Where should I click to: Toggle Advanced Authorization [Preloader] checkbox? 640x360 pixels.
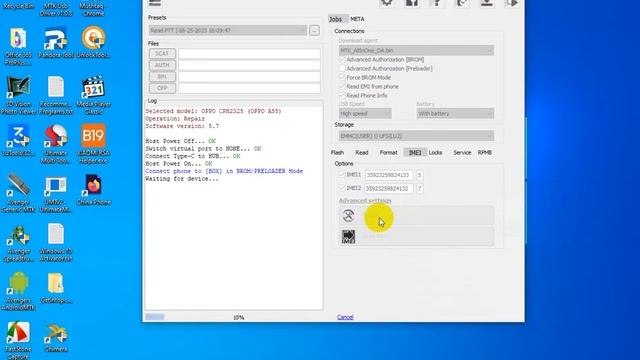342,69
